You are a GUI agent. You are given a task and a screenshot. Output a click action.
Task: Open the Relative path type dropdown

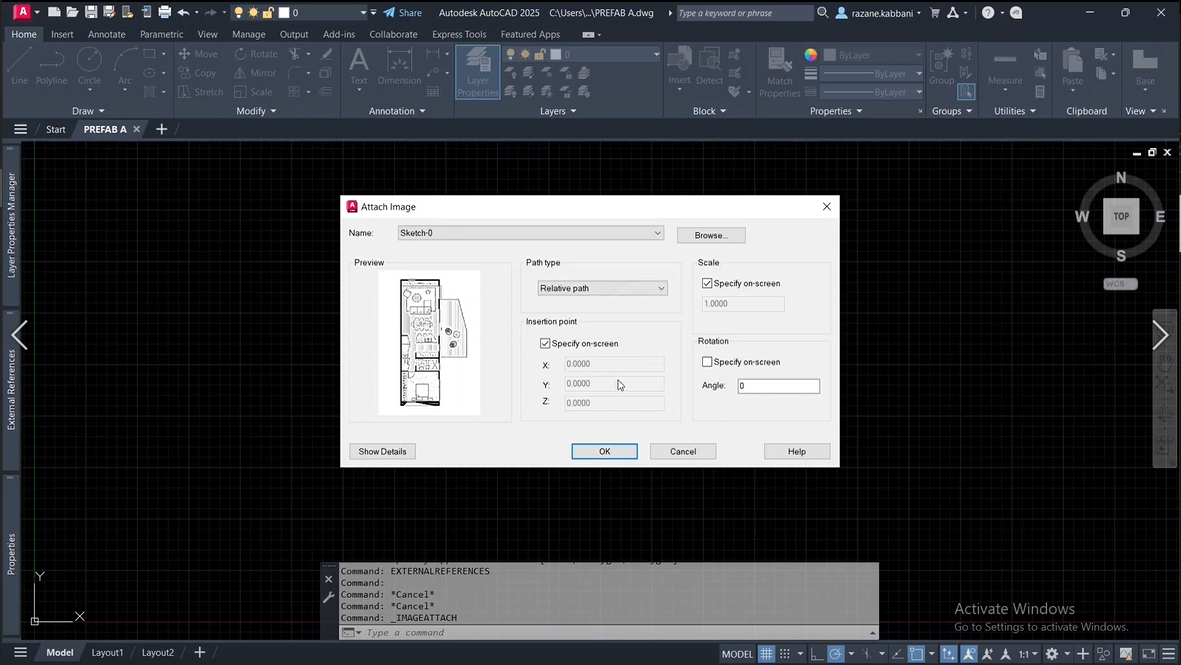click(602, 289)
